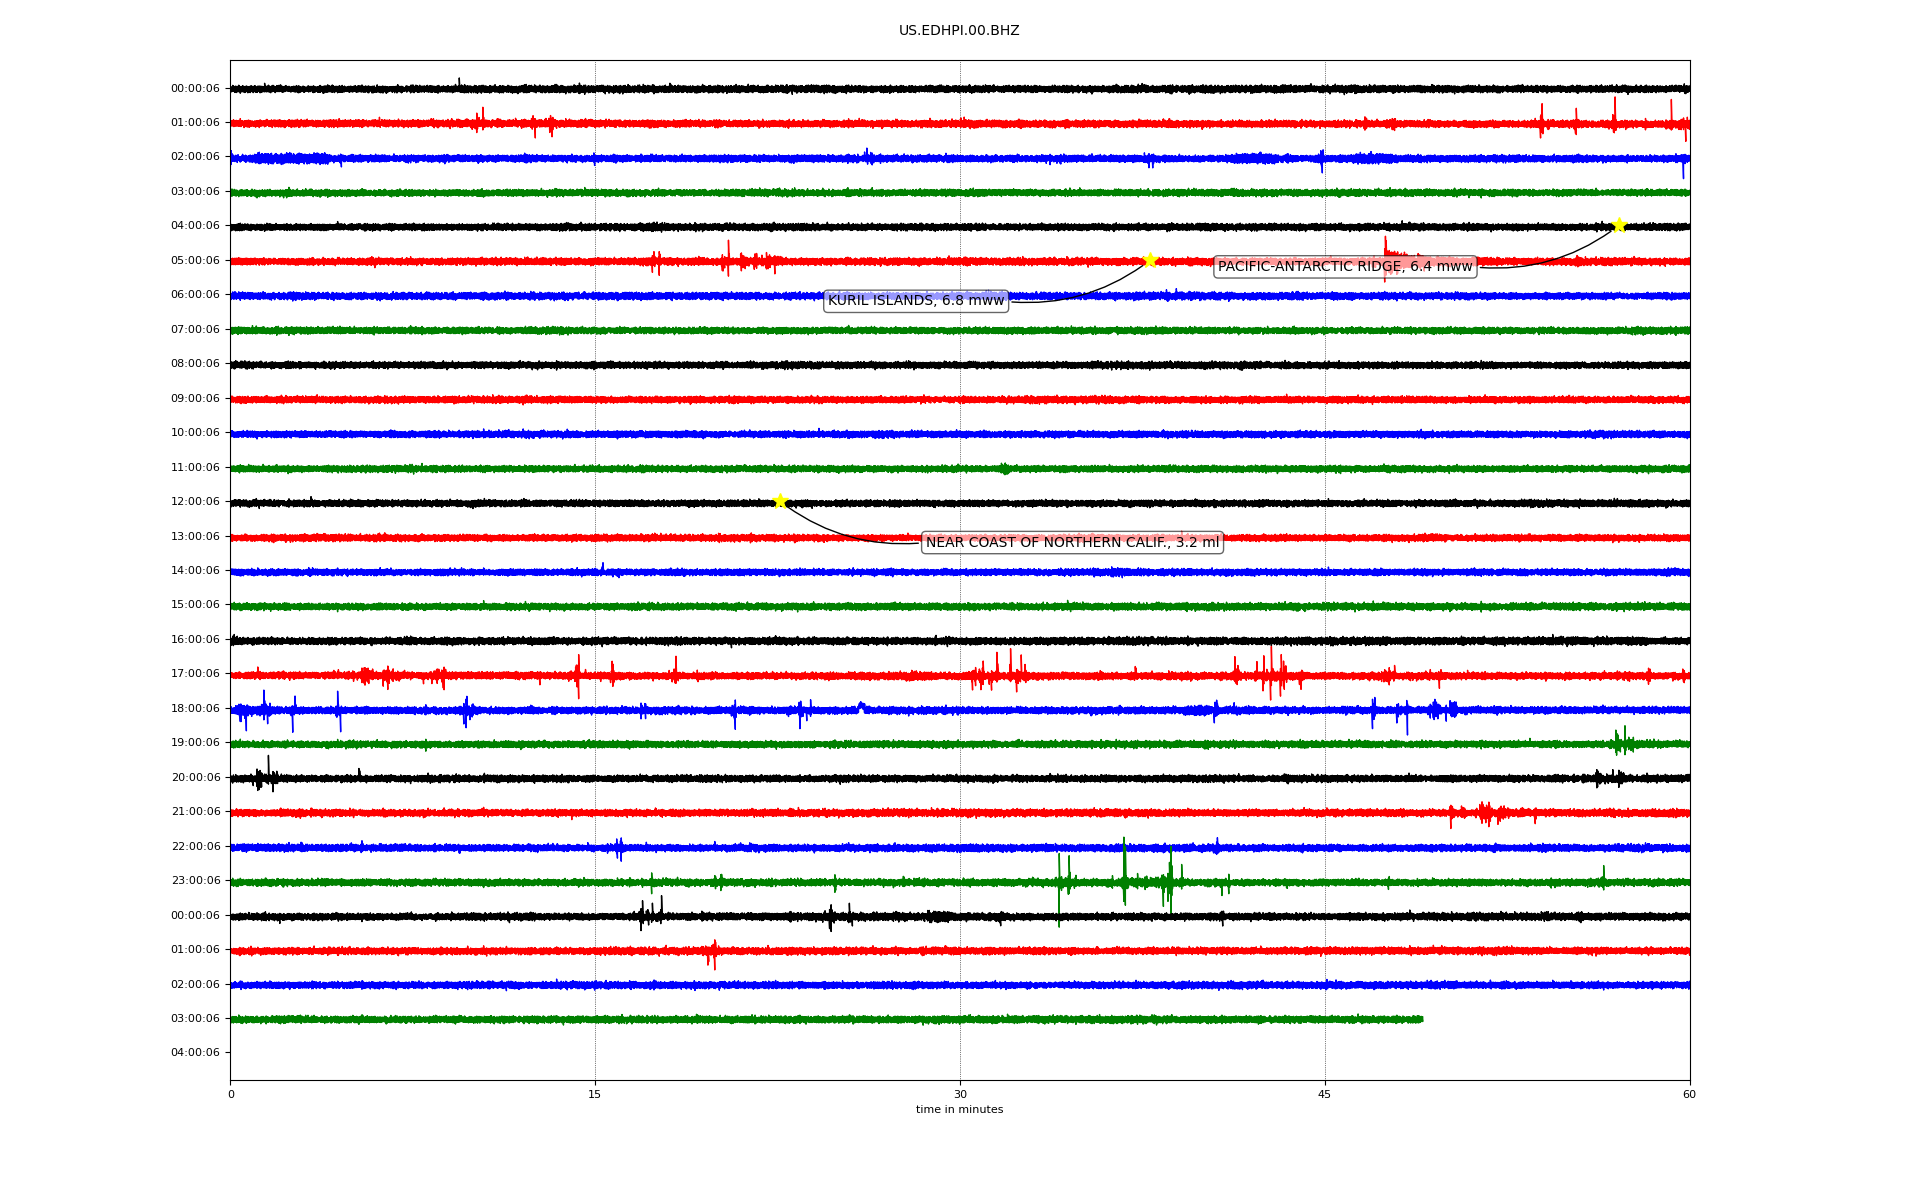Click the 10:00:06 row label
1920x1200 pixels.
pyautogui.click(x=195, y=432)
